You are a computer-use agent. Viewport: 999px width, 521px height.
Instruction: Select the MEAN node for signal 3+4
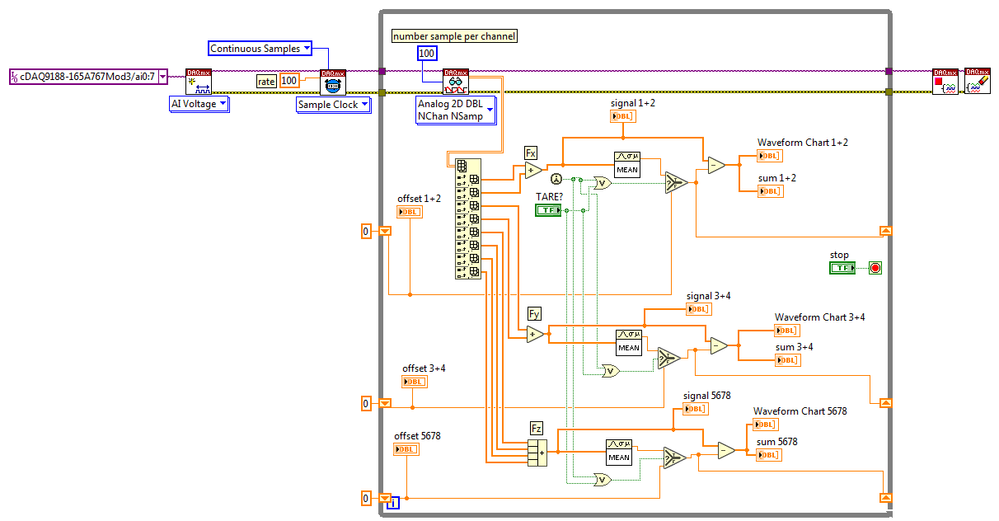click(629, 342)
